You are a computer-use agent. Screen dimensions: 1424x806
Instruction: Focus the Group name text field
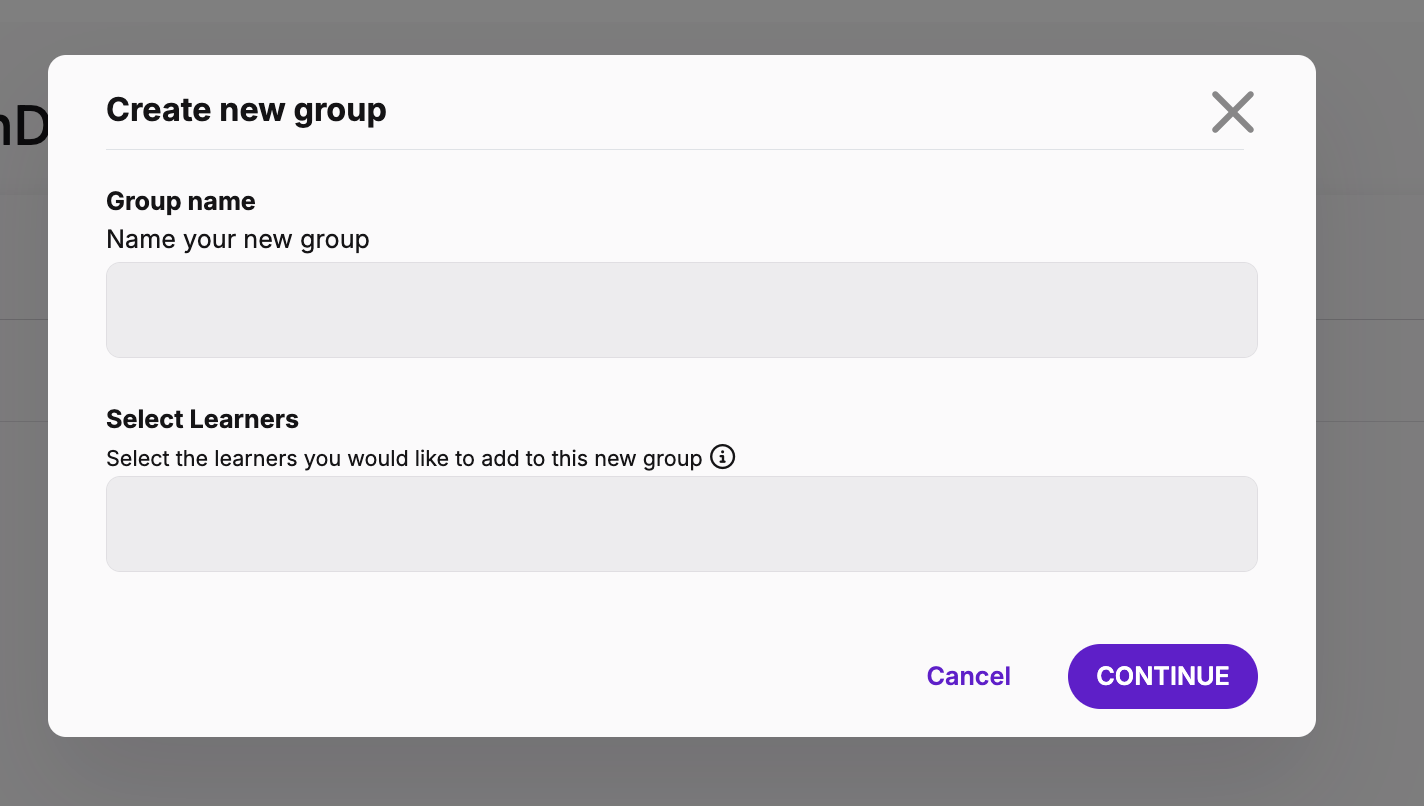point(681,310)
